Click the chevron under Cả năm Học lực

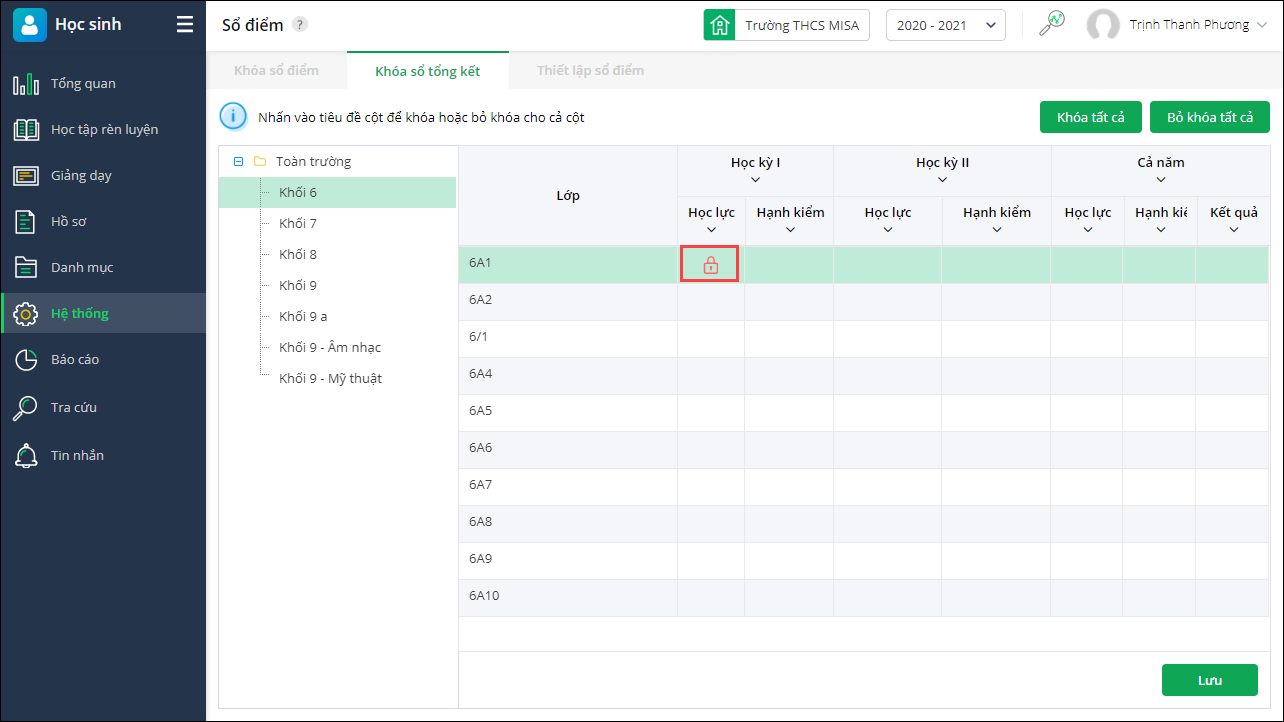click(x=1088, y=230)
